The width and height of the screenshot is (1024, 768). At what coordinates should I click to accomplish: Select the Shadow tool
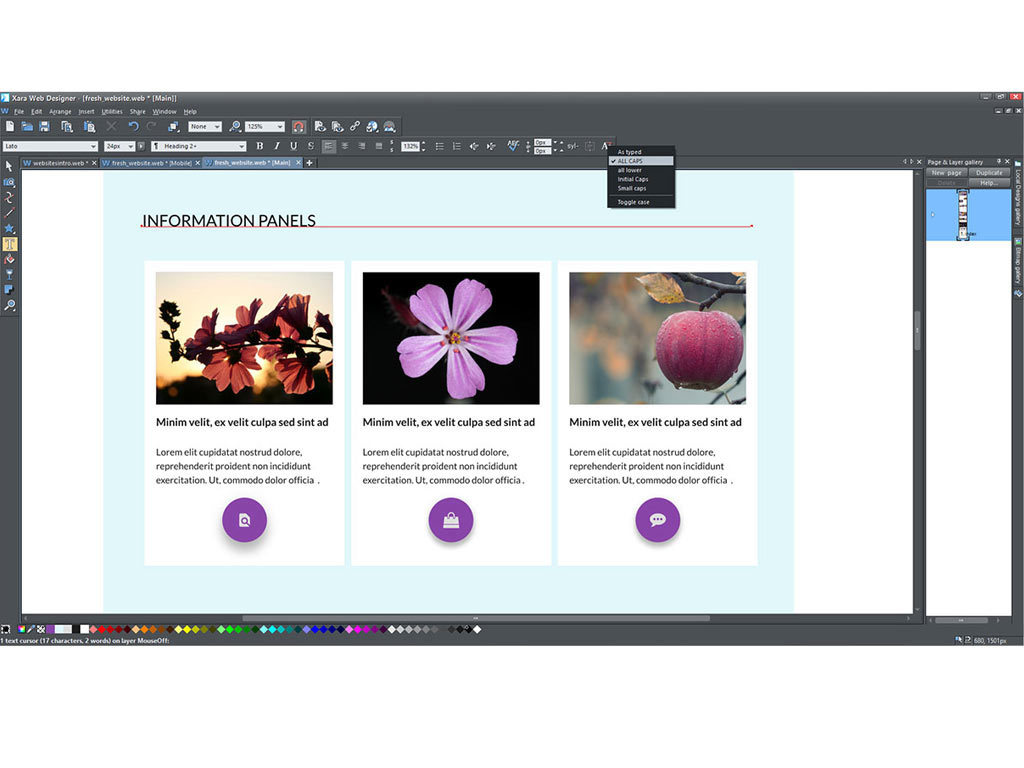pos(9,290)
